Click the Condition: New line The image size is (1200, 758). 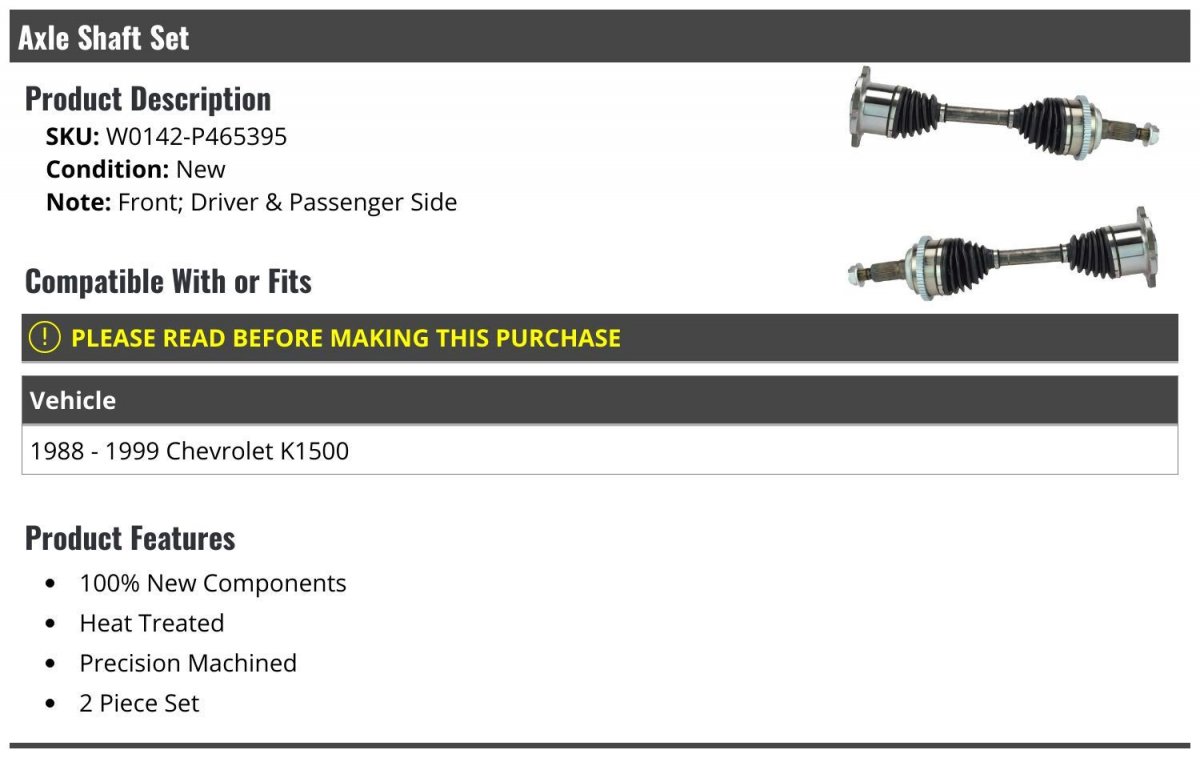click(x=136, y=170)
